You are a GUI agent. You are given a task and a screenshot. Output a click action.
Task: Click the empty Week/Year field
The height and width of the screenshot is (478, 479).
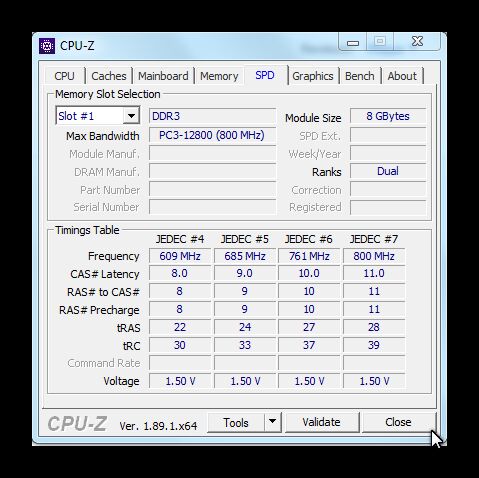(388, 154)
